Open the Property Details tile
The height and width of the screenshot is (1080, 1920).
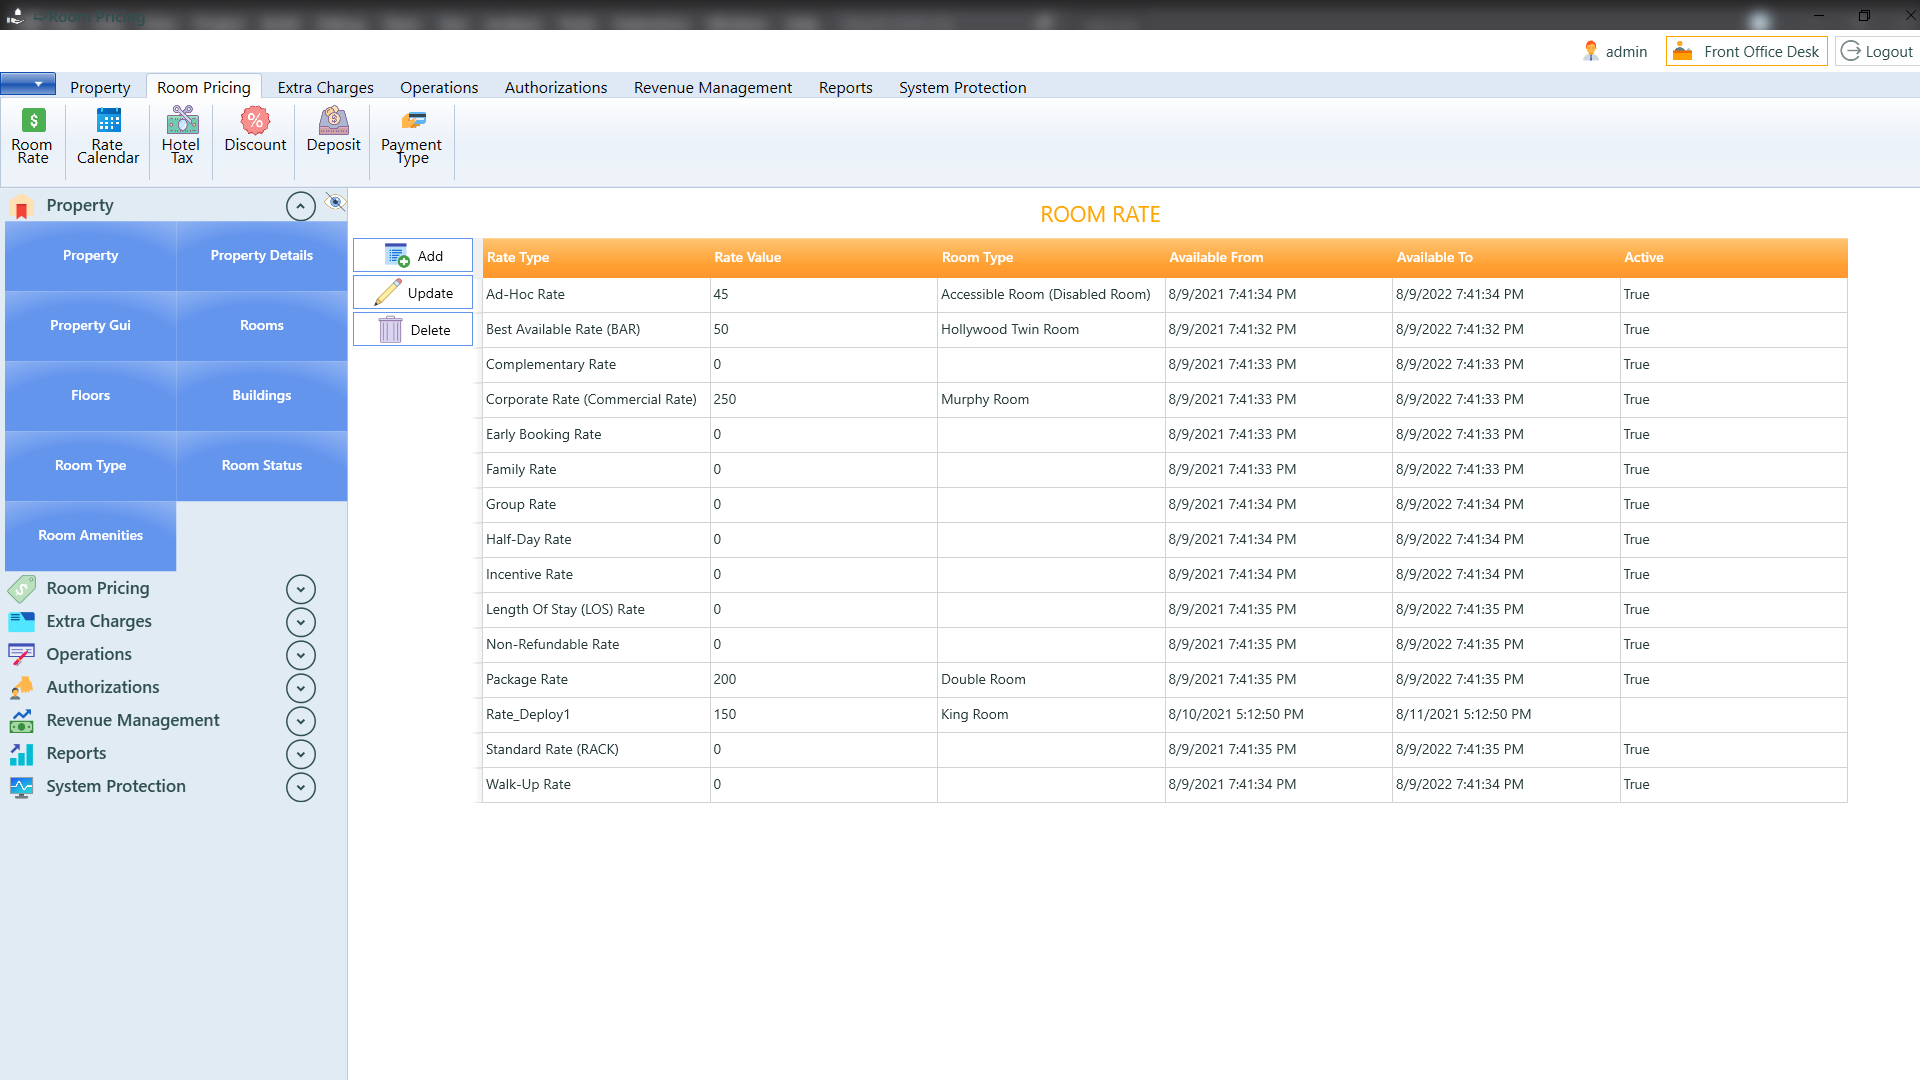[x=262, y=256]
